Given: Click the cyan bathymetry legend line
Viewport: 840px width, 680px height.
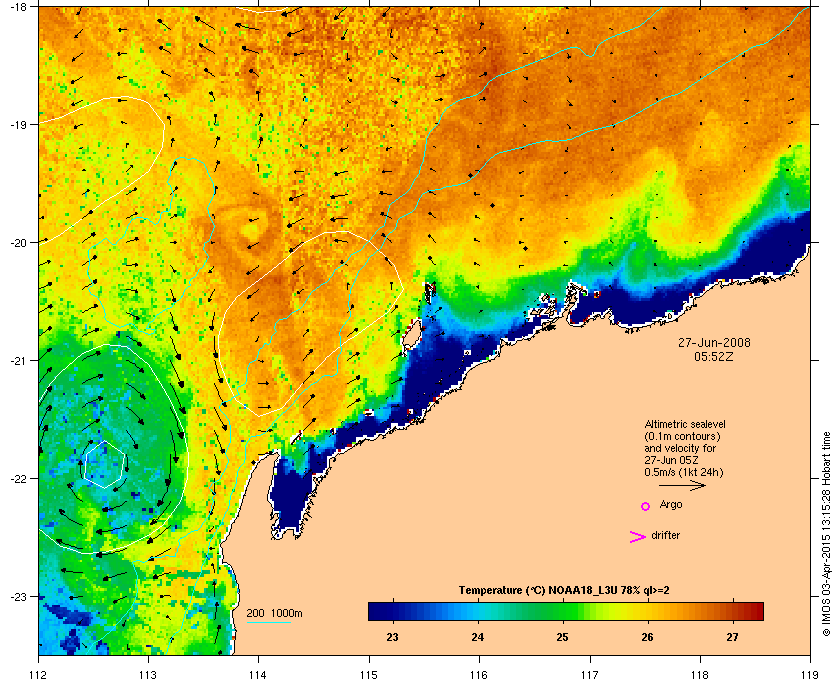Looking at the screenshot, I should click(x=268, y=622).
